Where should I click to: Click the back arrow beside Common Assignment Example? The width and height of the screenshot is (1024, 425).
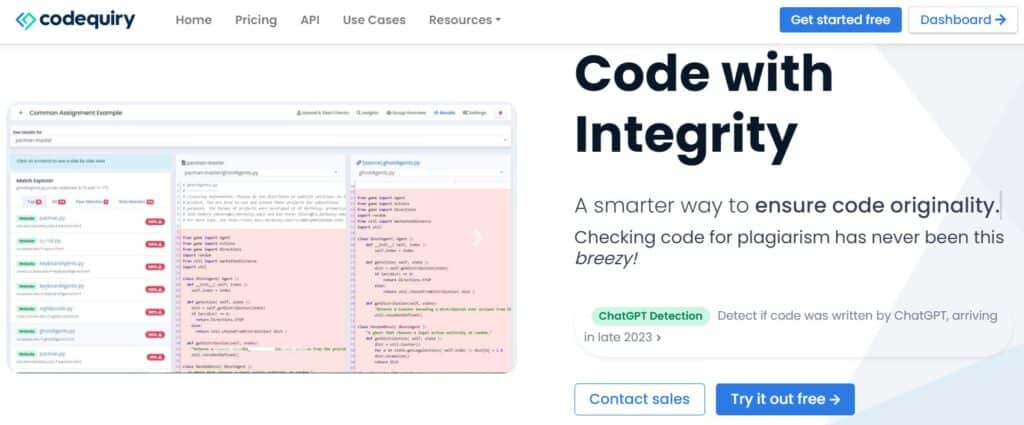coord(20,113)
